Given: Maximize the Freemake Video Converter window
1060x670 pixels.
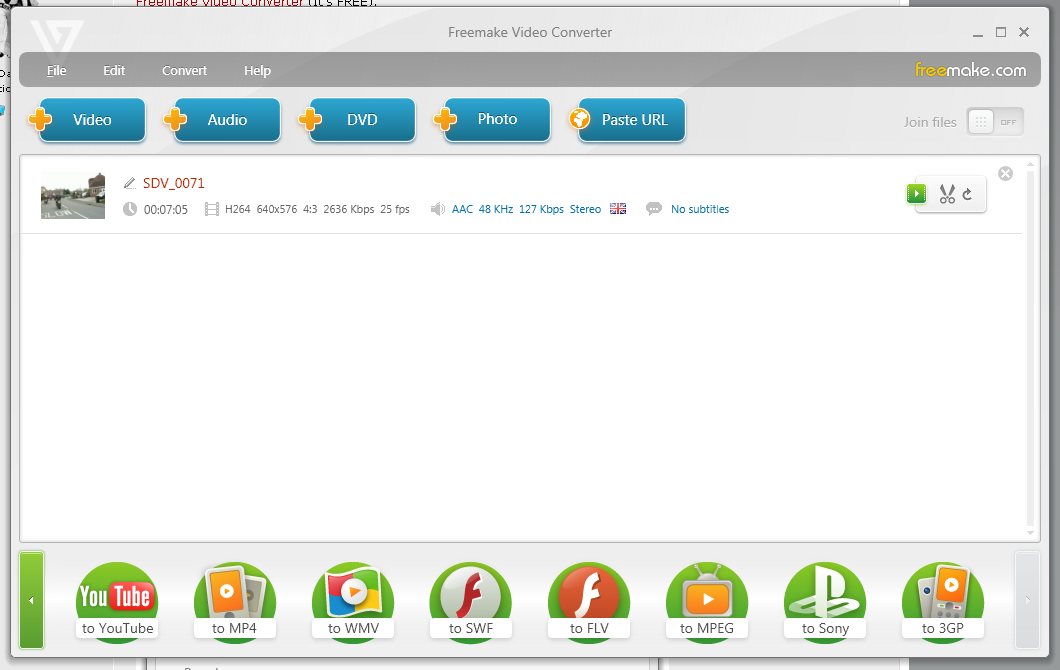Looking at the screenshot, I should [x=1001, y=32].
